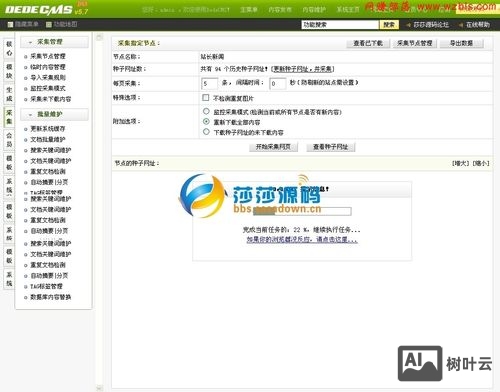The height and width of the screenshot is (392, 500).
Task: Open the 系统主页 top menu
Action: (348, 10)
